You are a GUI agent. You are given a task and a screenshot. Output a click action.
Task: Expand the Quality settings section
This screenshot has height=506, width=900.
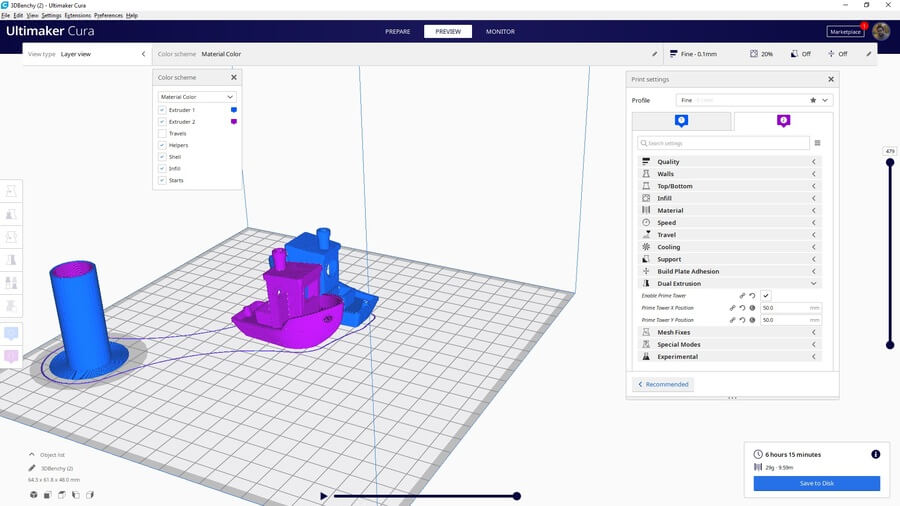point(728,162)
